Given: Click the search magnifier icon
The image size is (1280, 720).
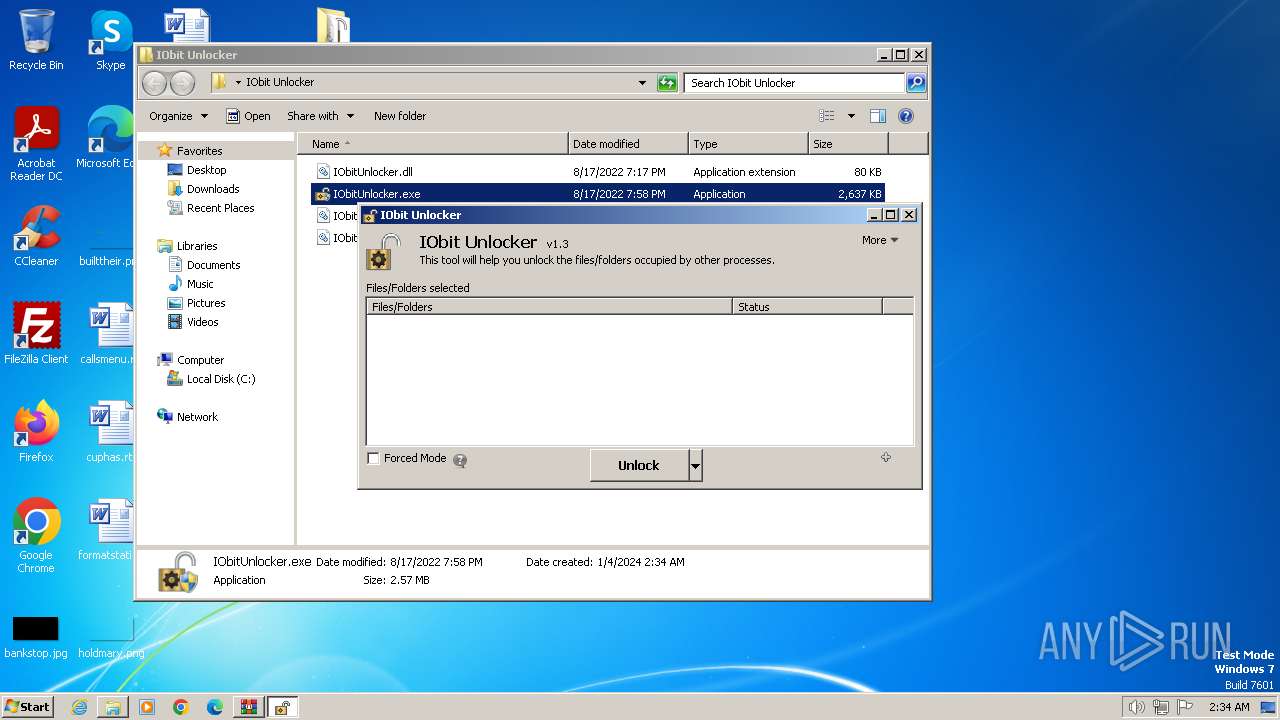Looking at the screenshot, I should click(916, 83).
